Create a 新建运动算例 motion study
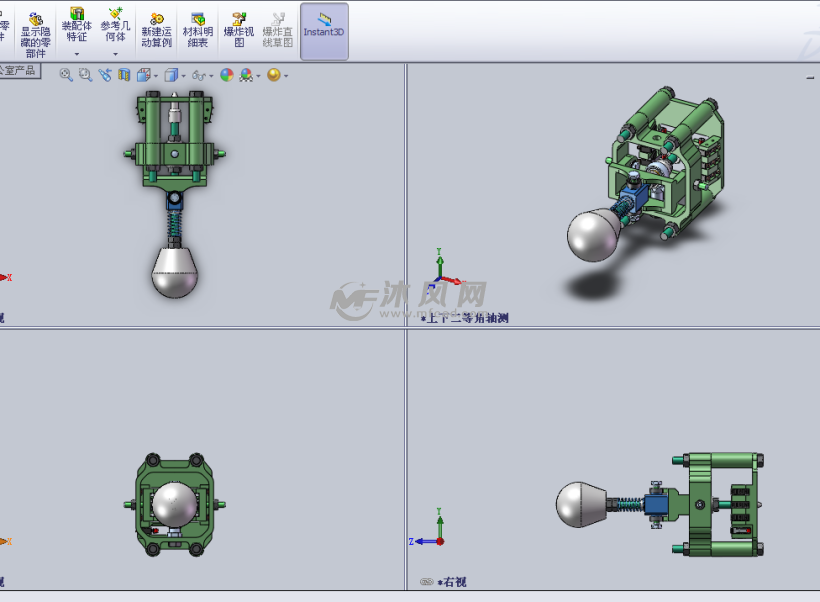This screenshot has width=820, height=602. click(x=156, y=30)
